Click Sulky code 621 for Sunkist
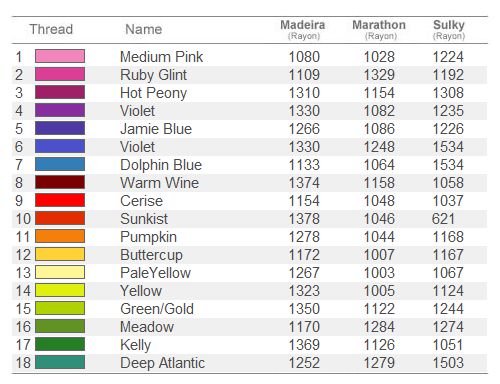The image size is (500, 384). tap(443, 219)
